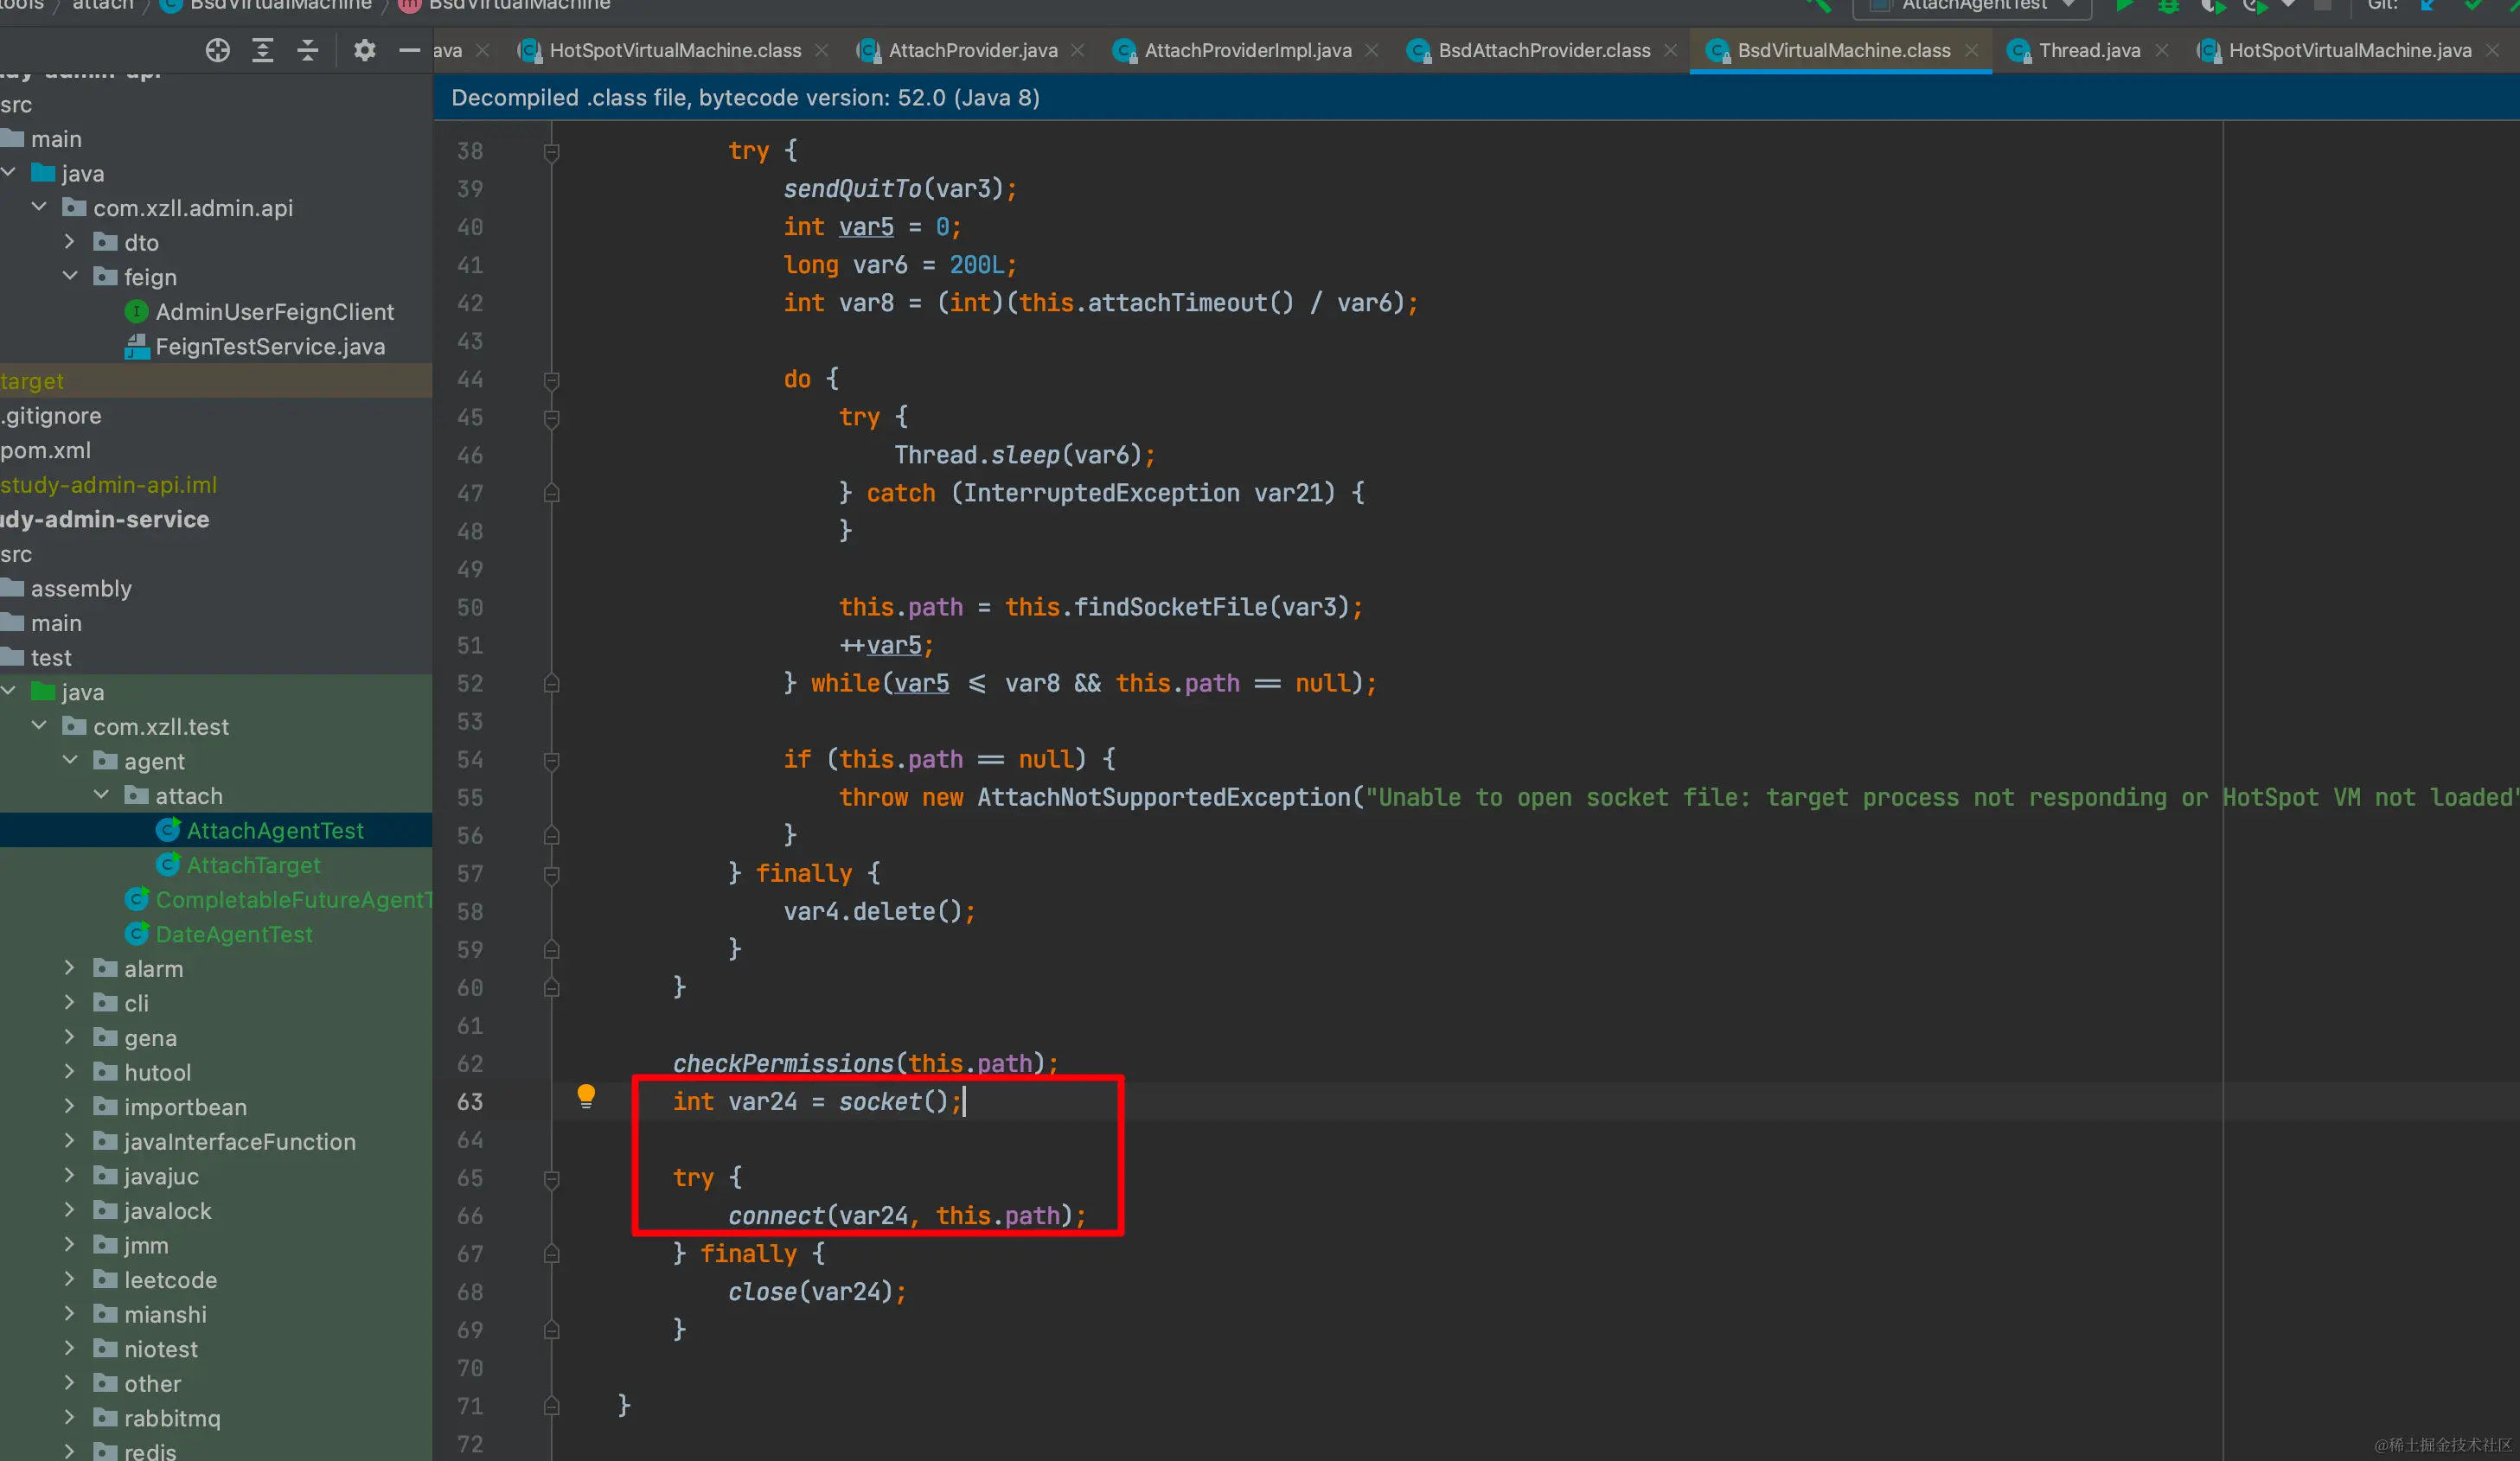Click the Collapse All icon in the project panel
Viewport: 2520px width, 1461px height.
pyautogui.click(x=308, y=50)
